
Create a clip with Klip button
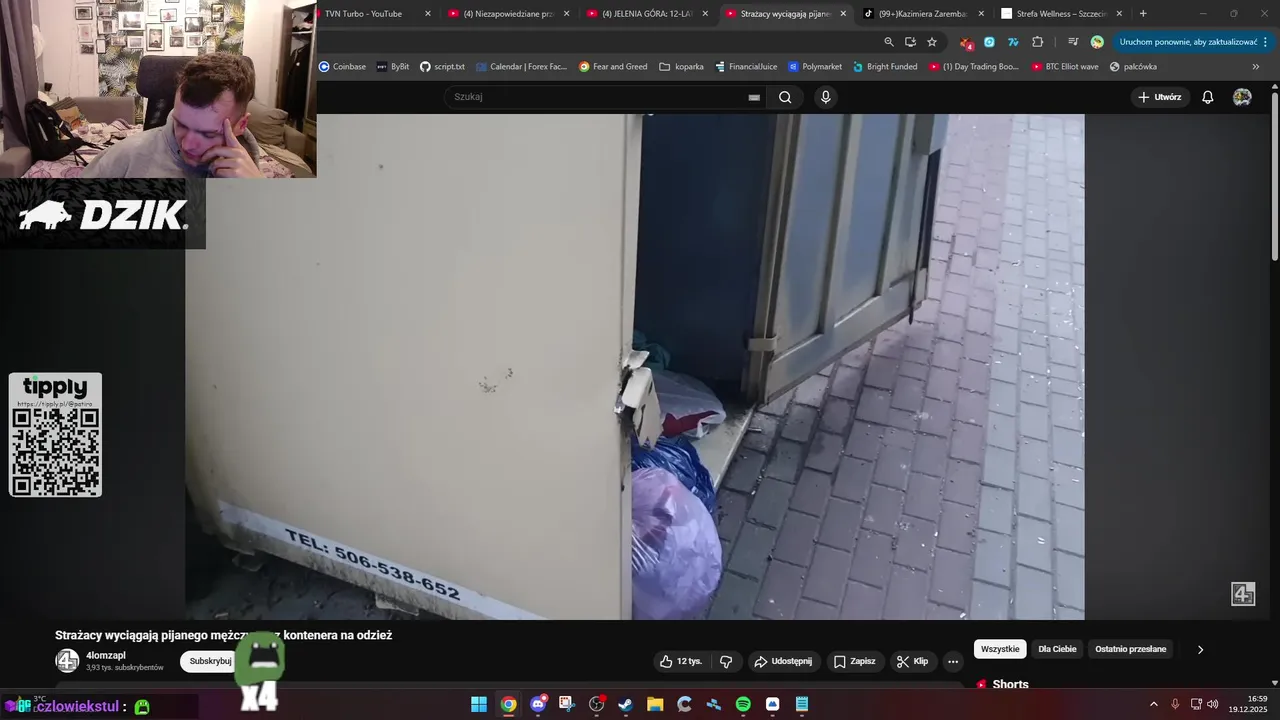coord(912,661)
